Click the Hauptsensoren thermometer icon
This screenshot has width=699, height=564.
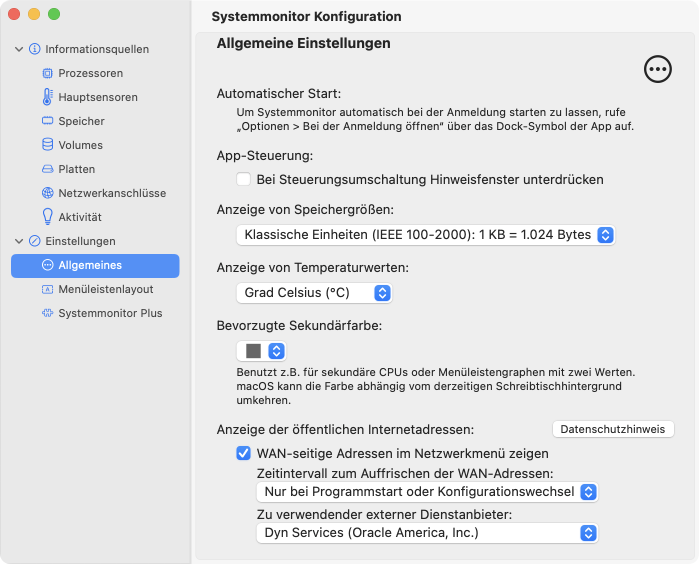point(47,97)
